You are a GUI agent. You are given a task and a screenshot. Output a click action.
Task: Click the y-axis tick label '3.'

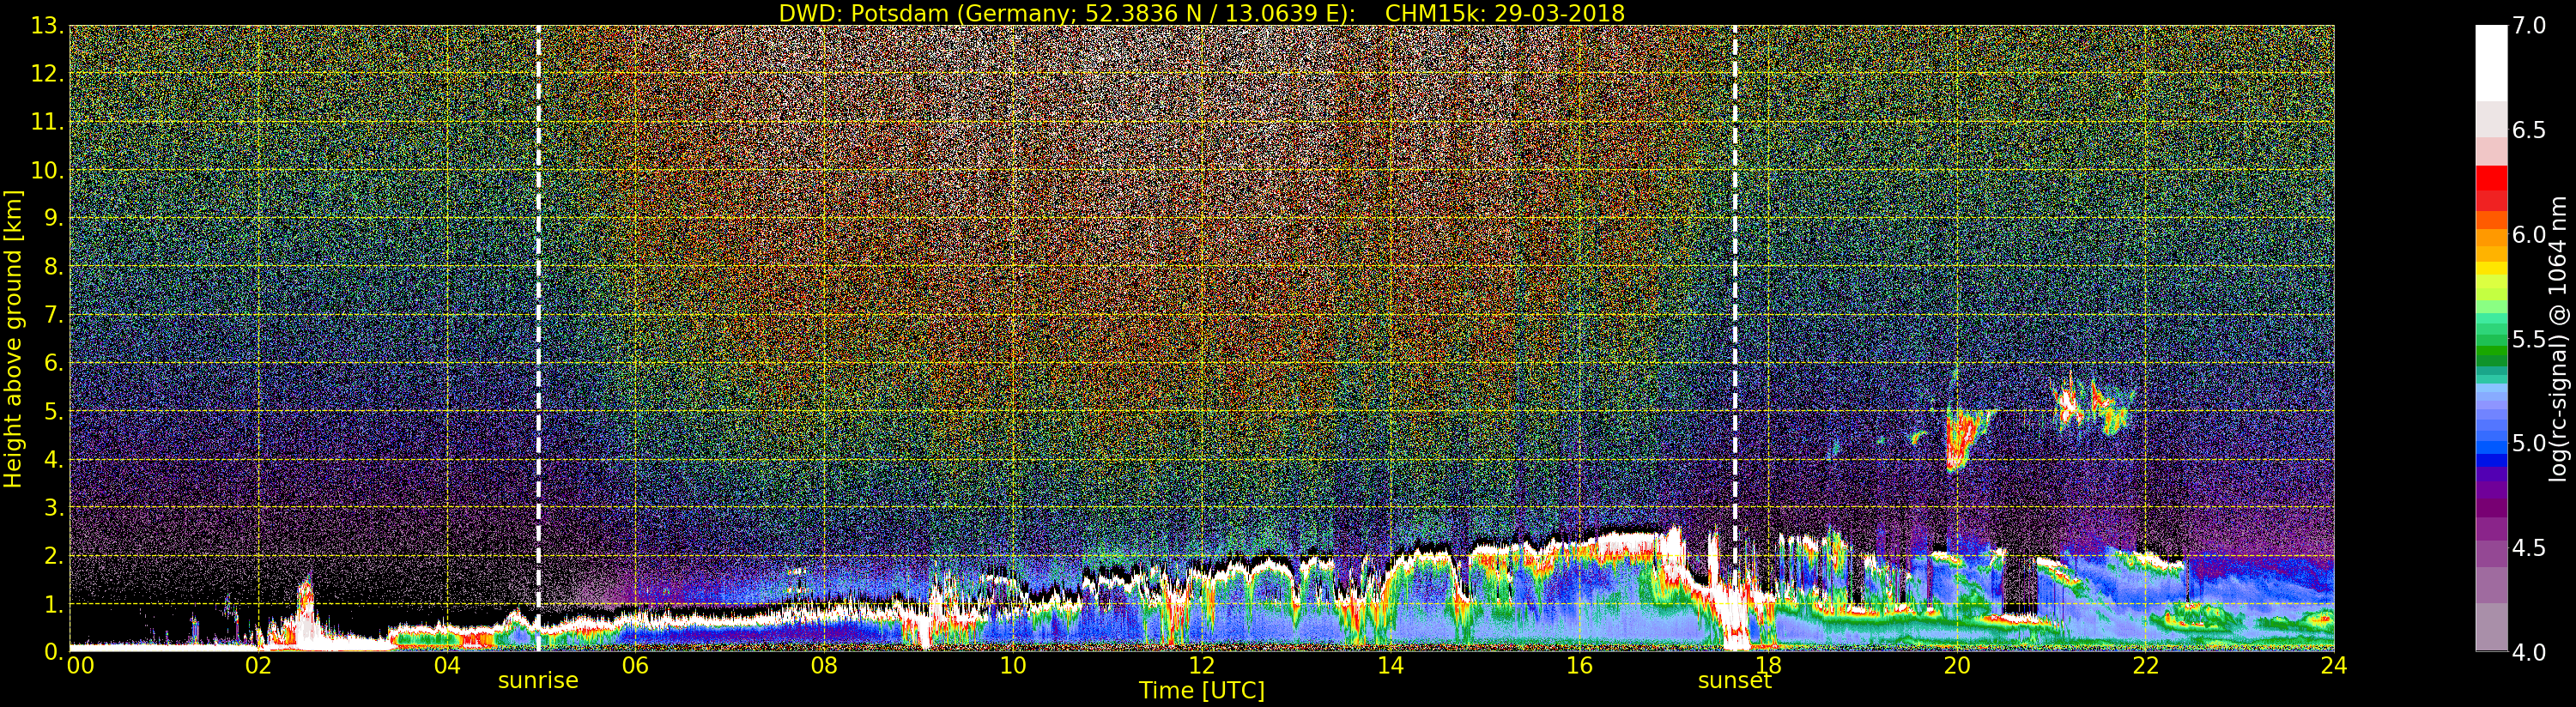click(54, 507)
